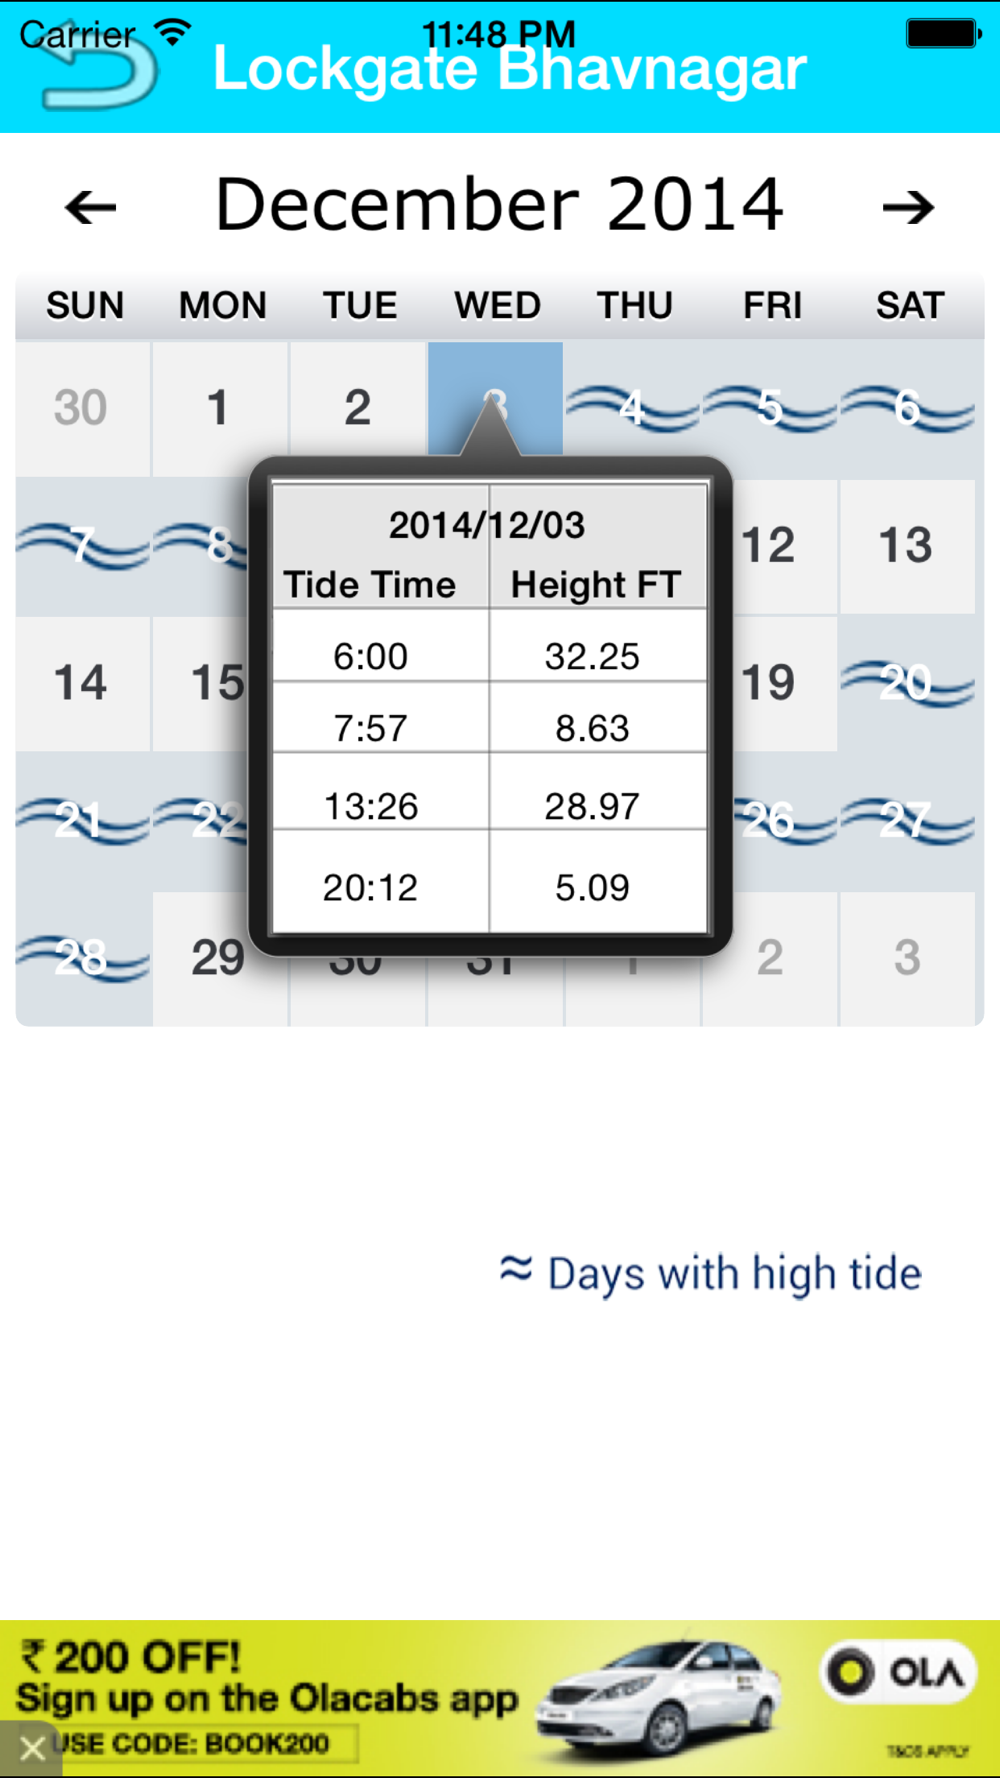Select high tide day 6

point(907,408)
